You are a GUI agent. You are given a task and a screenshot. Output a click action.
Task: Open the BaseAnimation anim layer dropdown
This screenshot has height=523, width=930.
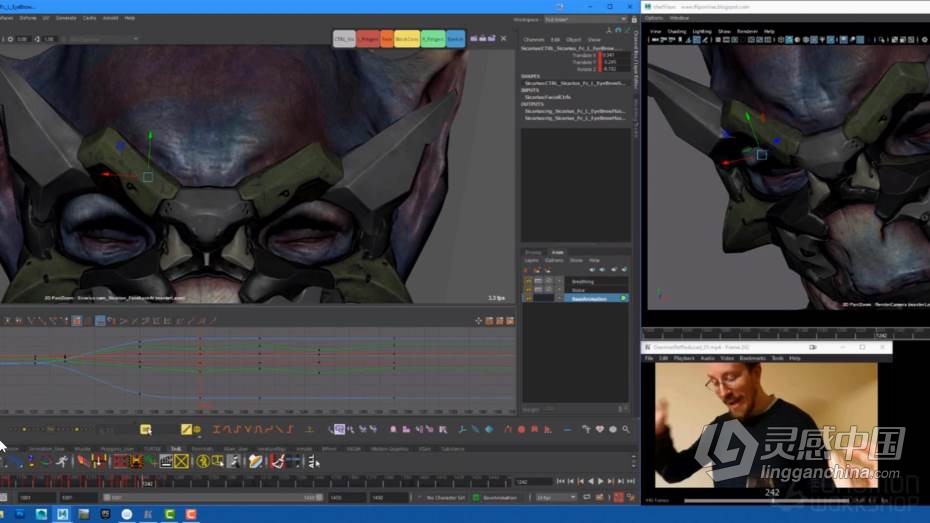coord(500,498)
